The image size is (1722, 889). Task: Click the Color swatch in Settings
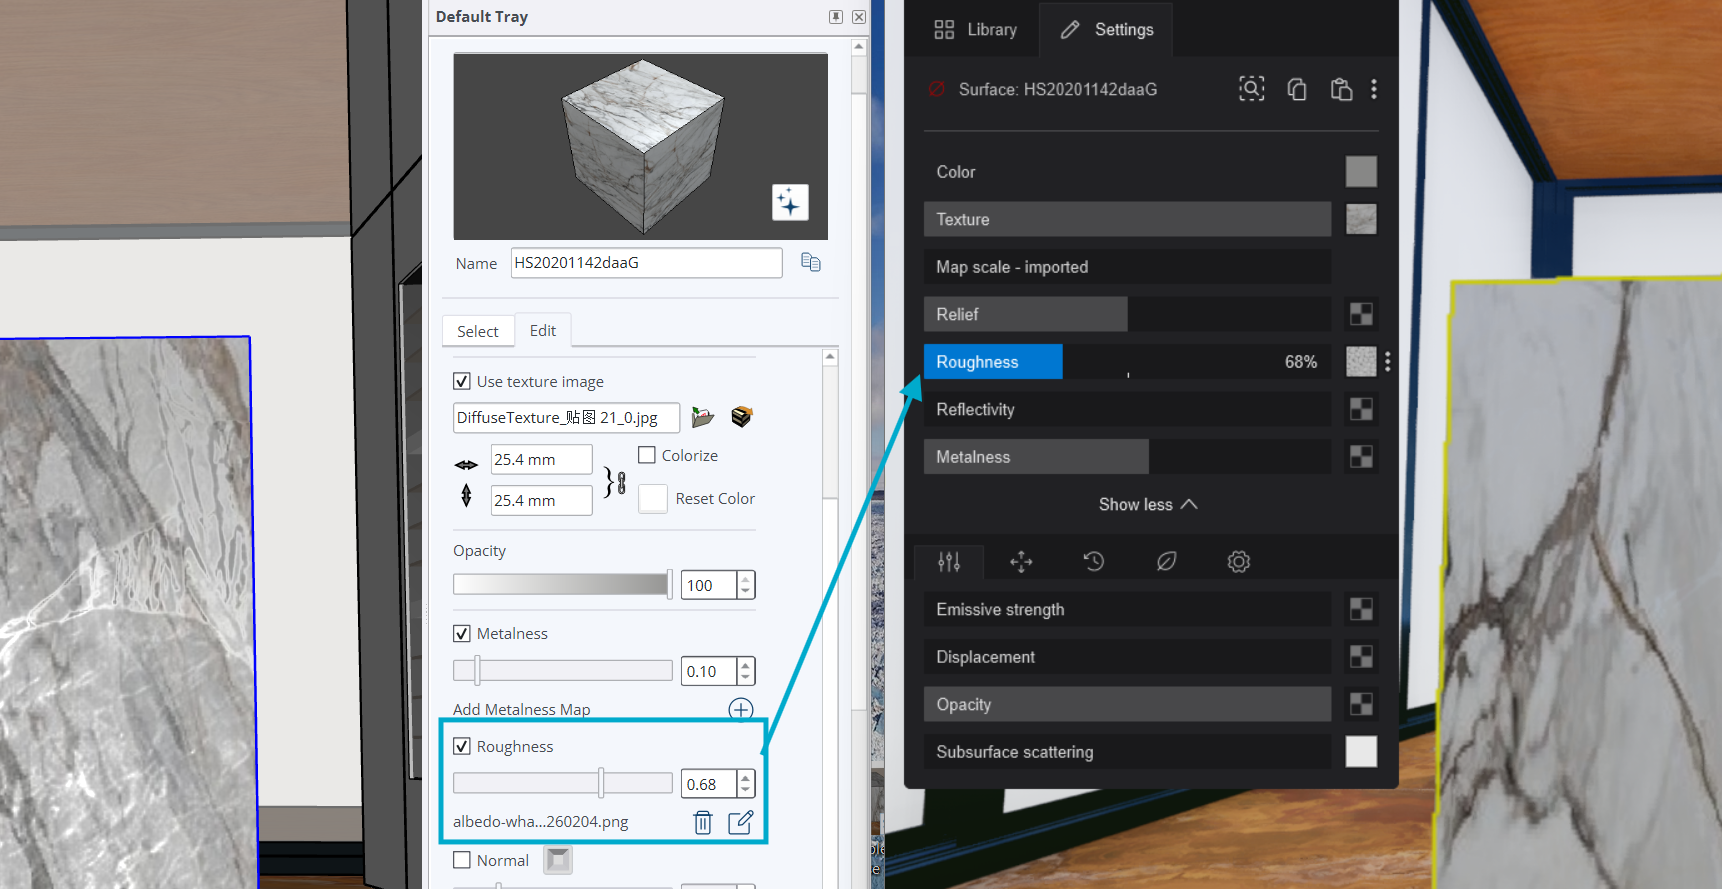tap(1360, 172)
